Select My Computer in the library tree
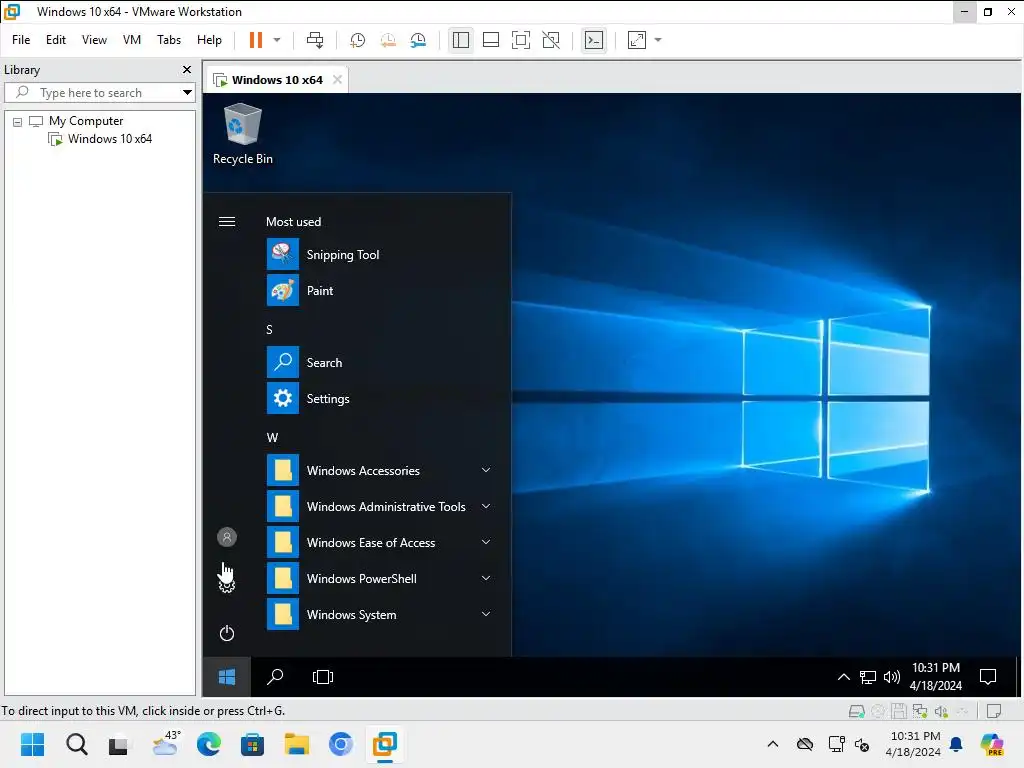Screen dimensions: 1024x768 click(86, 121)
